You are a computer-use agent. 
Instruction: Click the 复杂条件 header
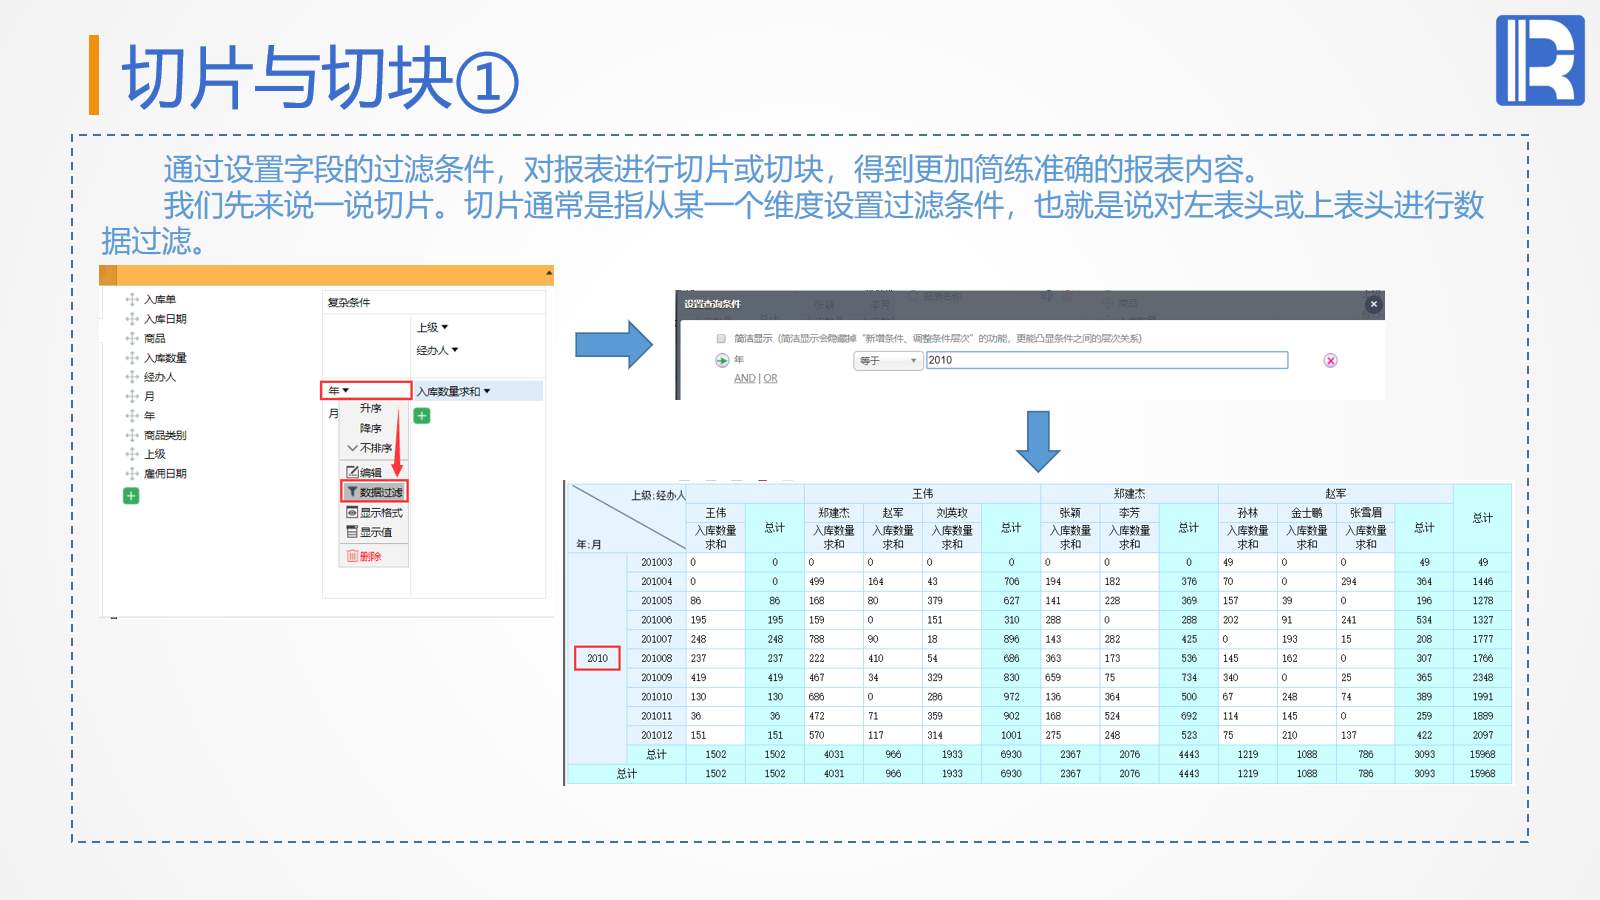pos(349,302)
